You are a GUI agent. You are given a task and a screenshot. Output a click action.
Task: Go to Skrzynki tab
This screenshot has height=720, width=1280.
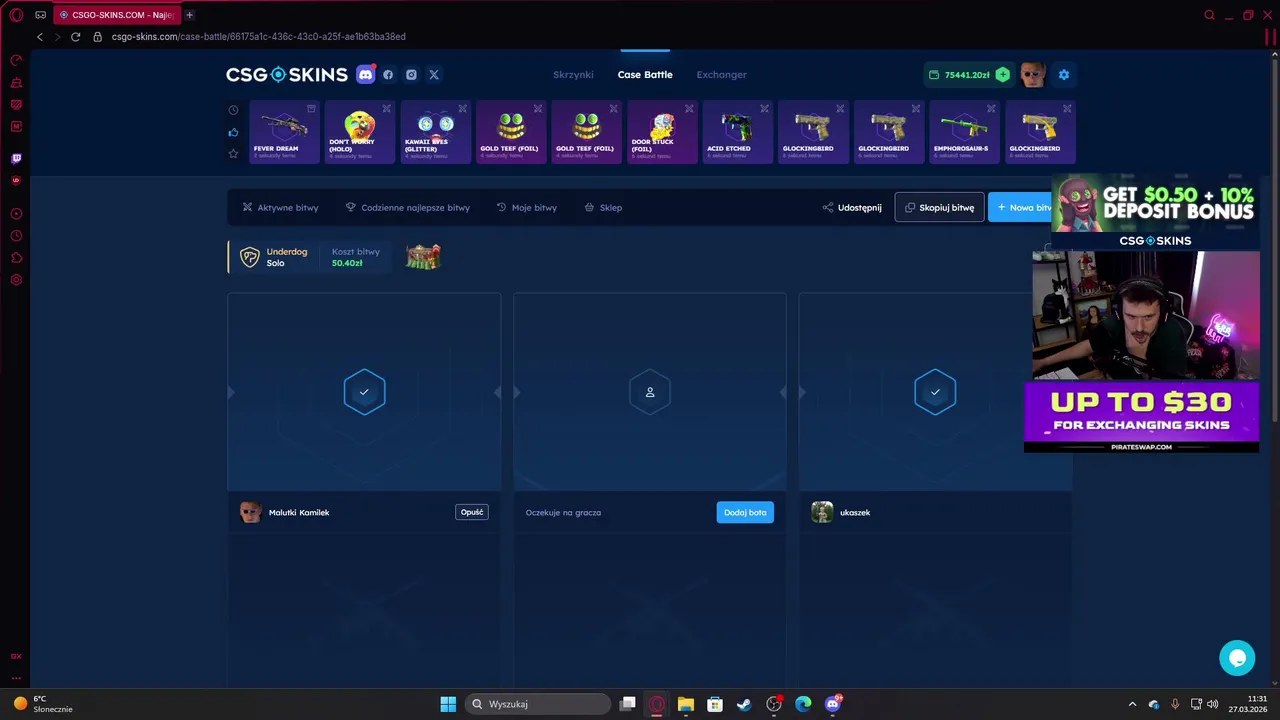tap(573, 74)
